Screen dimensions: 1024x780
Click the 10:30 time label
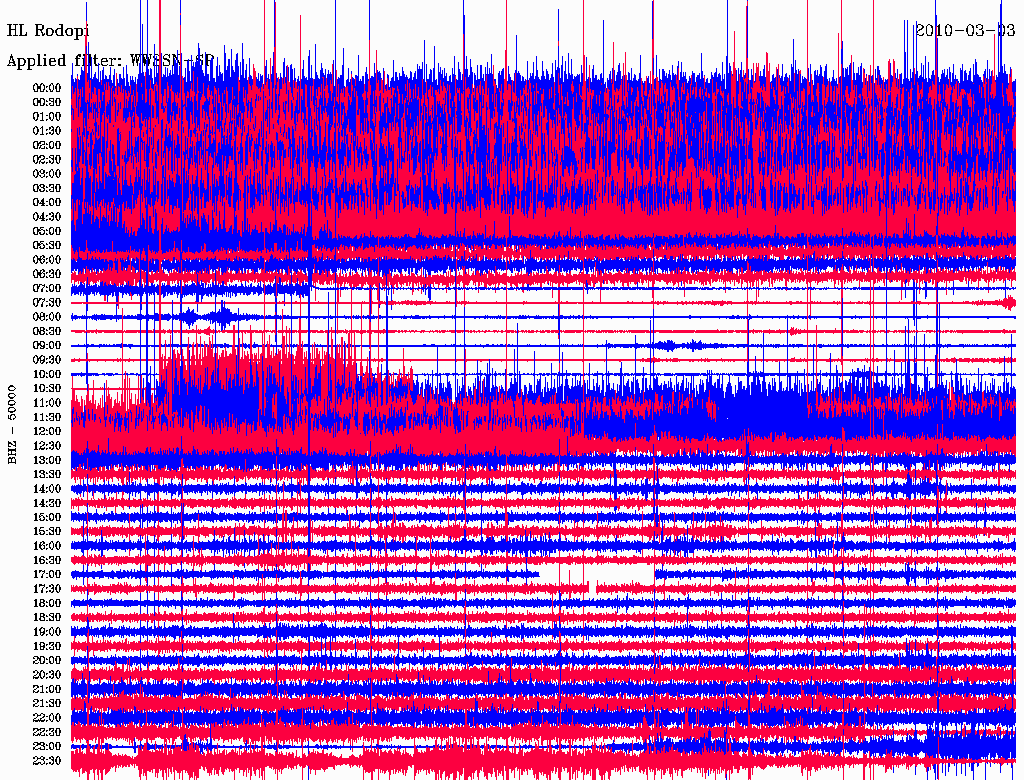point(47,388)
